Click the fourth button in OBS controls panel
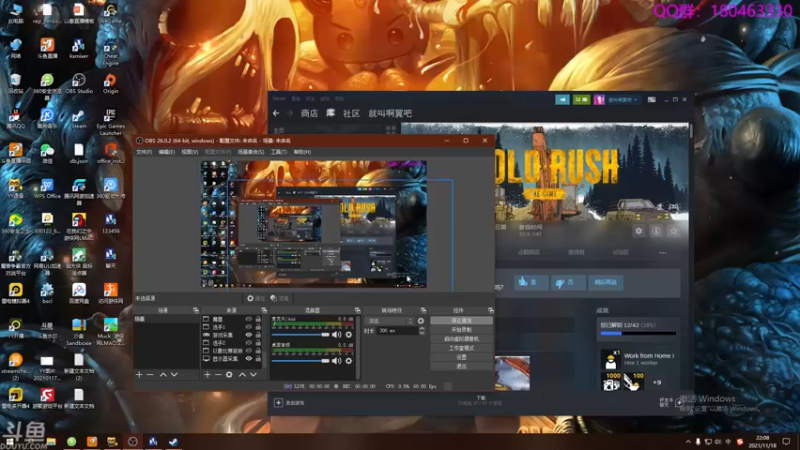Image resolution: width=800 pixels, height=450 pixels. pyautogui.click(x=461, y=348)
